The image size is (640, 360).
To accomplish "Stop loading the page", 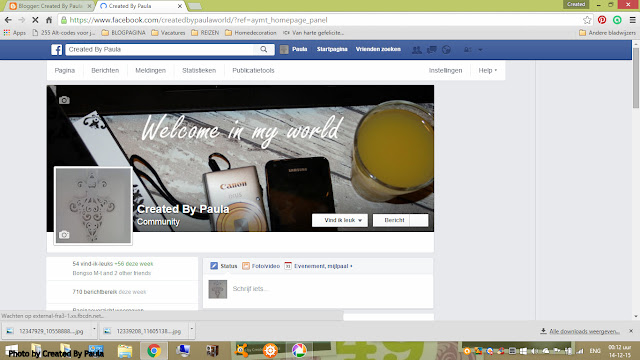I will click(35, 20).
